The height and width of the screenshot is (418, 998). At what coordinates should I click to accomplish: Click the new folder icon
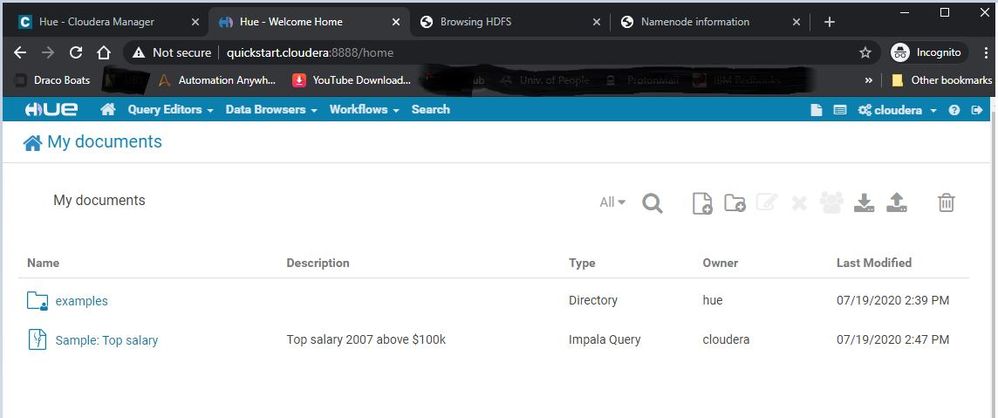pyautogui.click(x=734, y=203)
